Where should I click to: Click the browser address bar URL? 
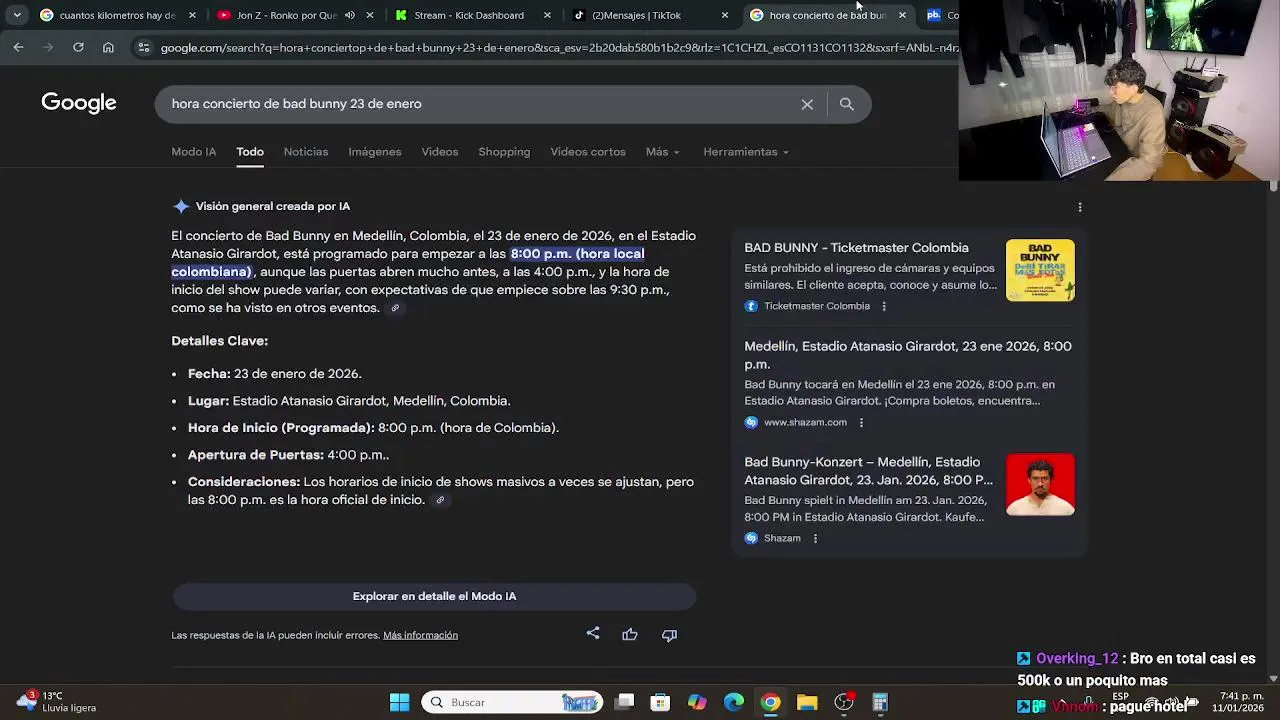click(x=558, y=47)
